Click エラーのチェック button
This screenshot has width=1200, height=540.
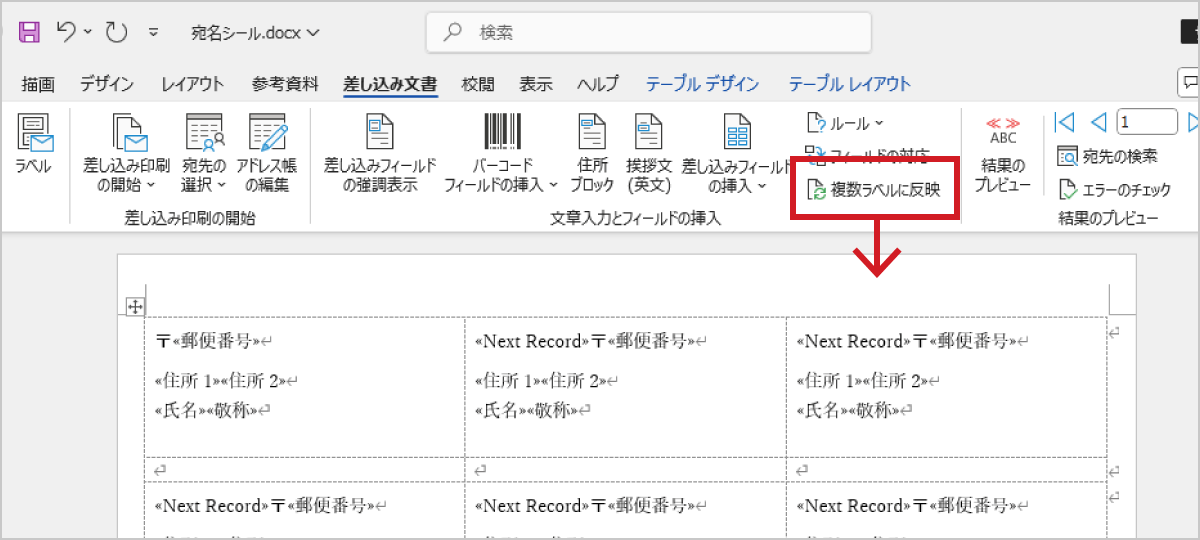[1114, 189]
